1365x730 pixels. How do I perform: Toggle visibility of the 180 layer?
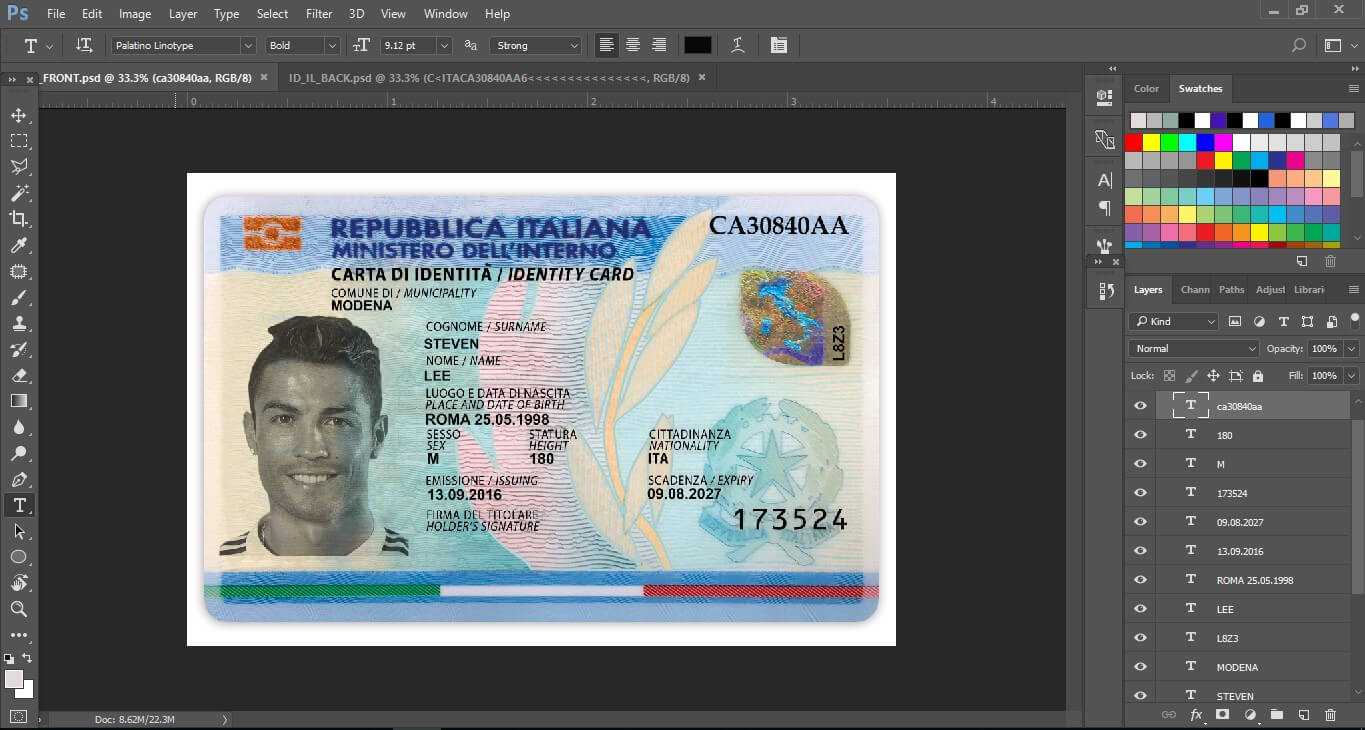coord(1140,435)
